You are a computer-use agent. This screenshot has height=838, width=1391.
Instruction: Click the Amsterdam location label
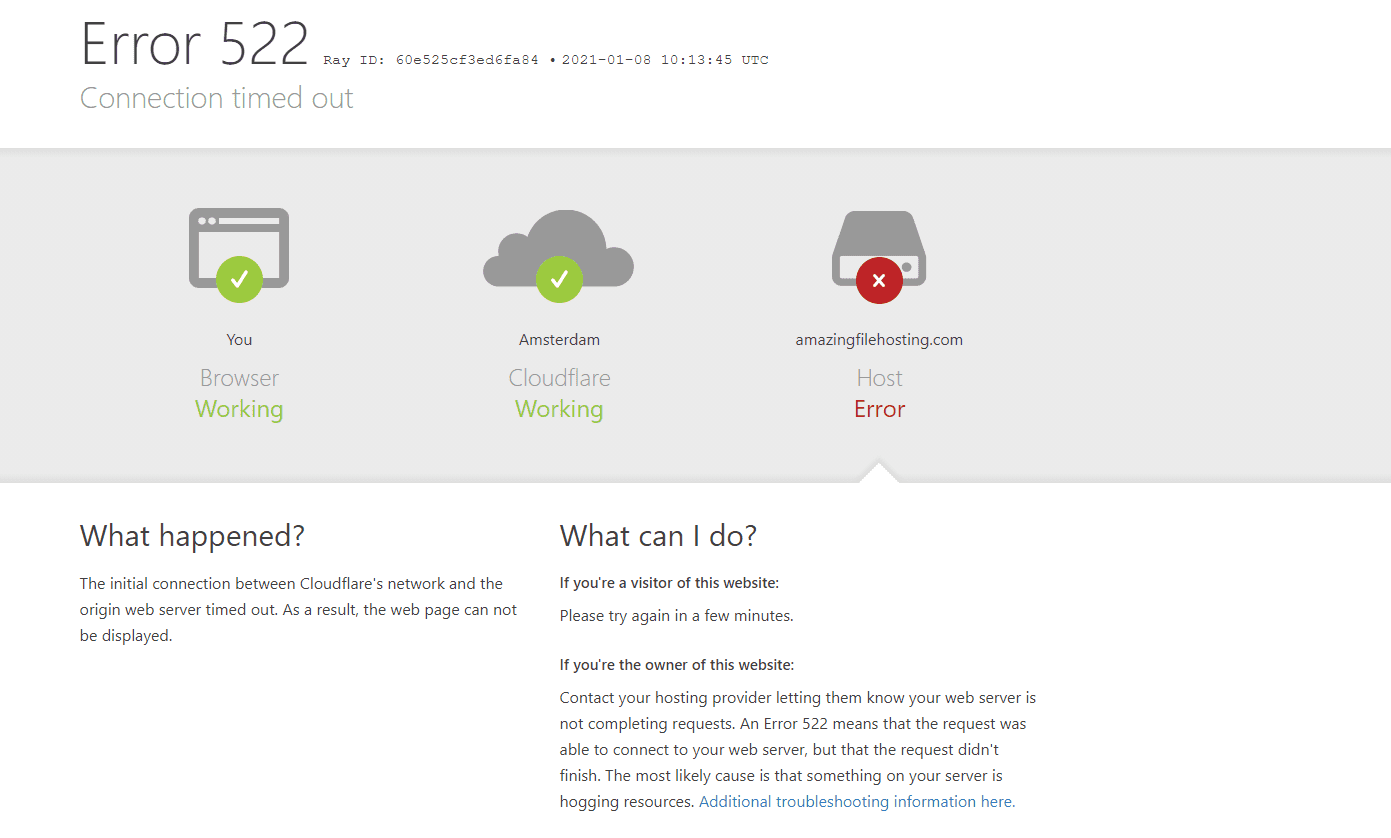coord(559,340)
